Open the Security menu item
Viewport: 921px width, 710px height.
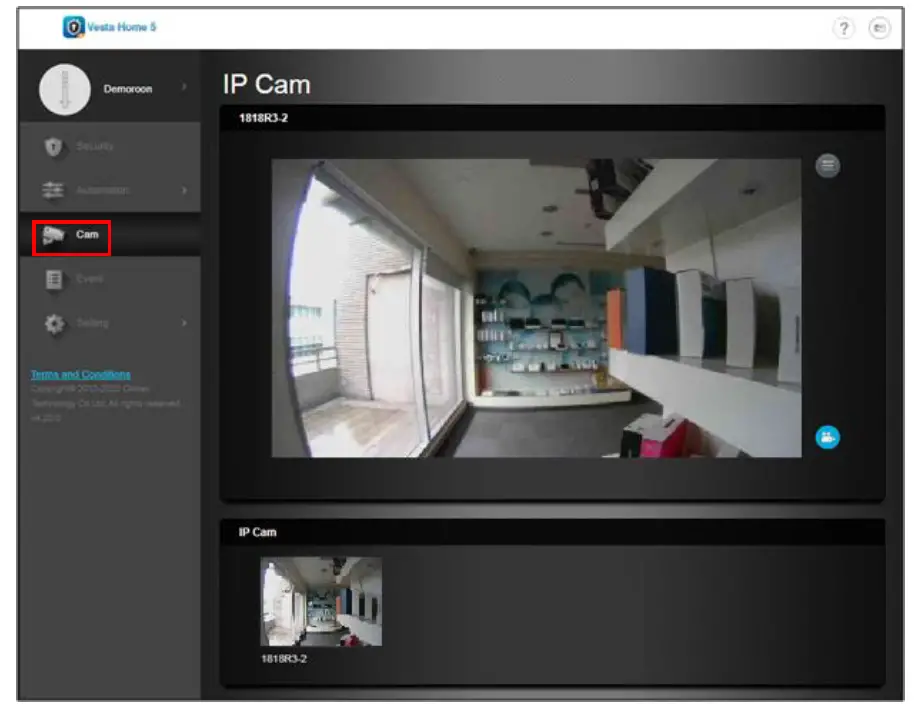(x=110, y=146)
